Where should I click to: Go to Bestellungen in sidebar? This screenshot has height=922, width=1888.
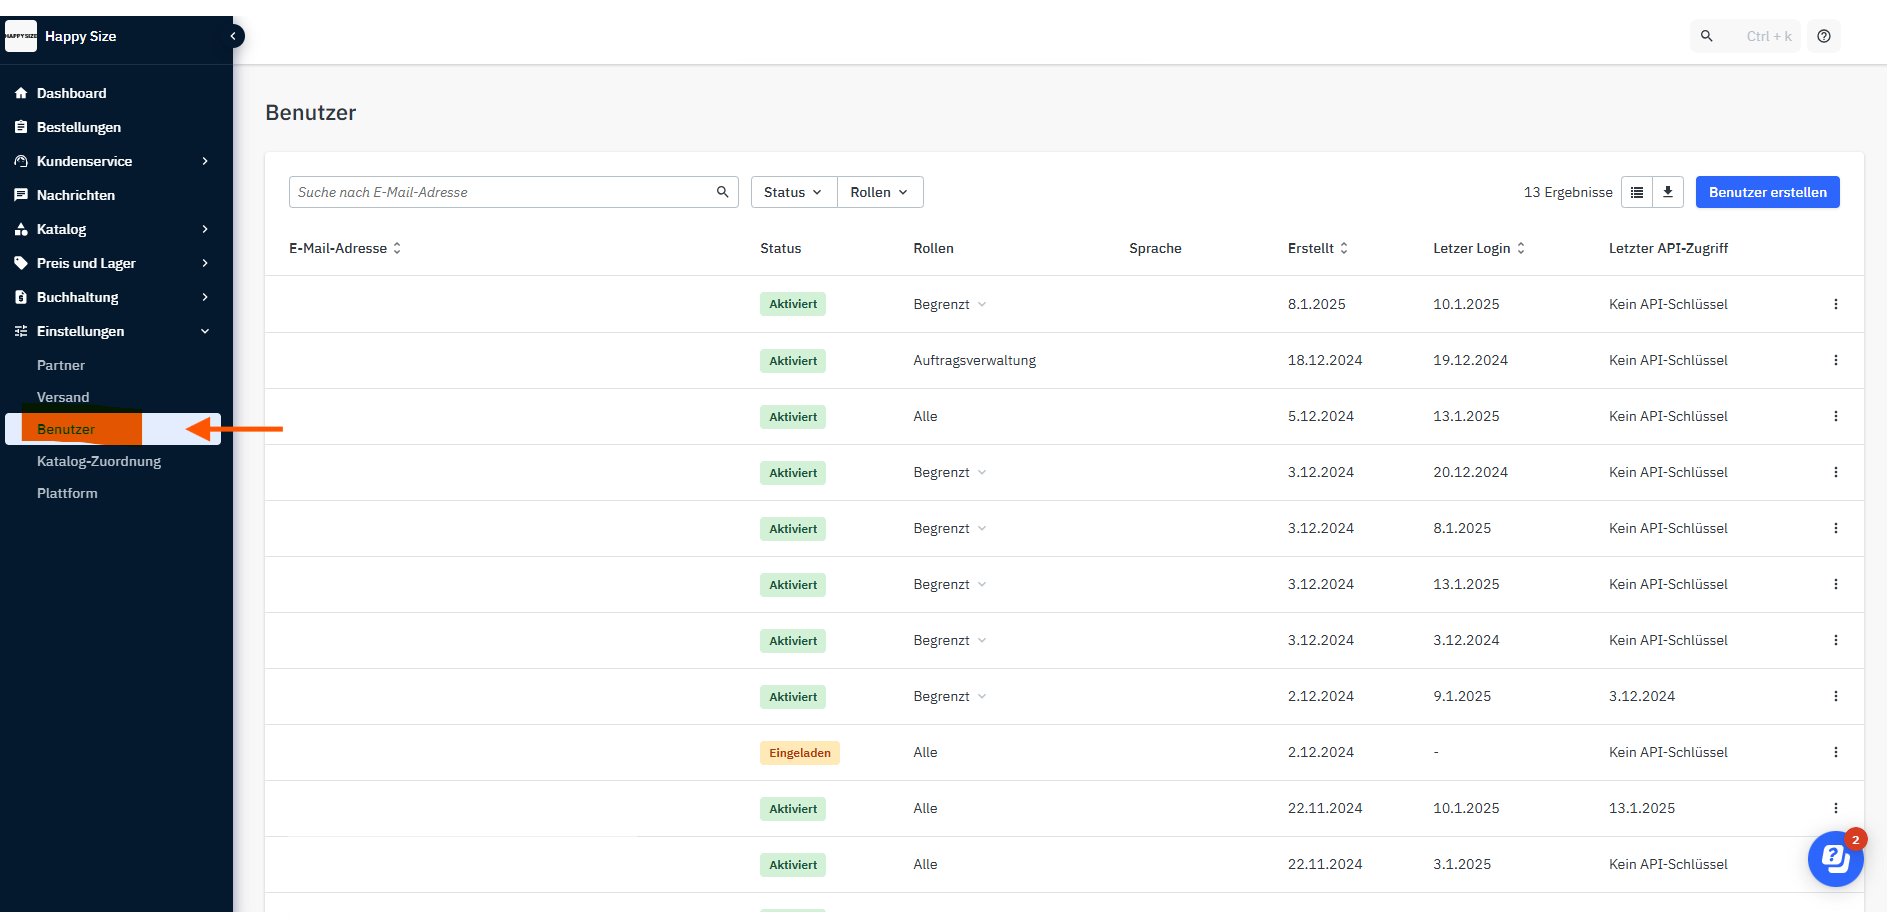click(x=78, y=127)
